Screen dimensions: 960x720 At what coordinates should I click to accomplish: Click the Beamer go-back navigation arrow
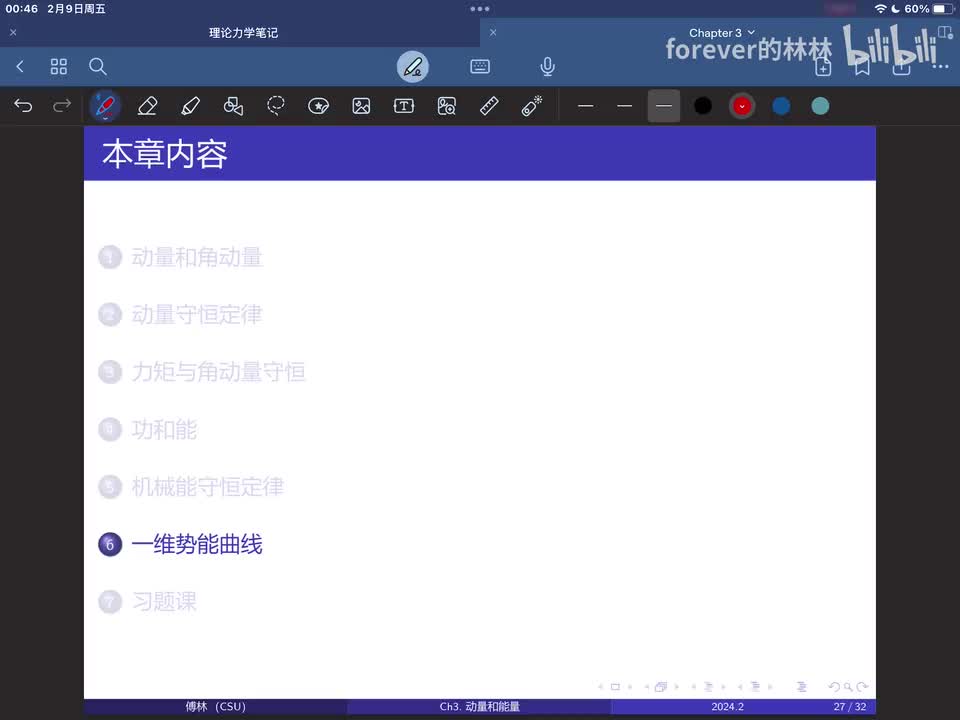(x=834, y=687)
